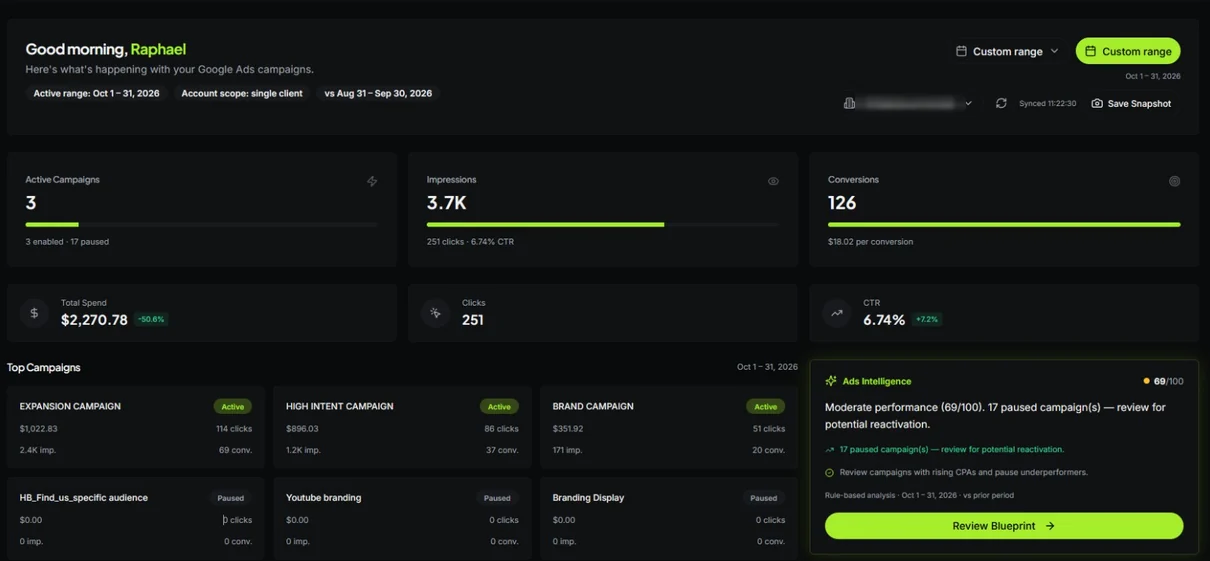Click the Ads Intelligence sparkle icon
The width and height of the screenshot is (1210, 561).
[831, 381]
